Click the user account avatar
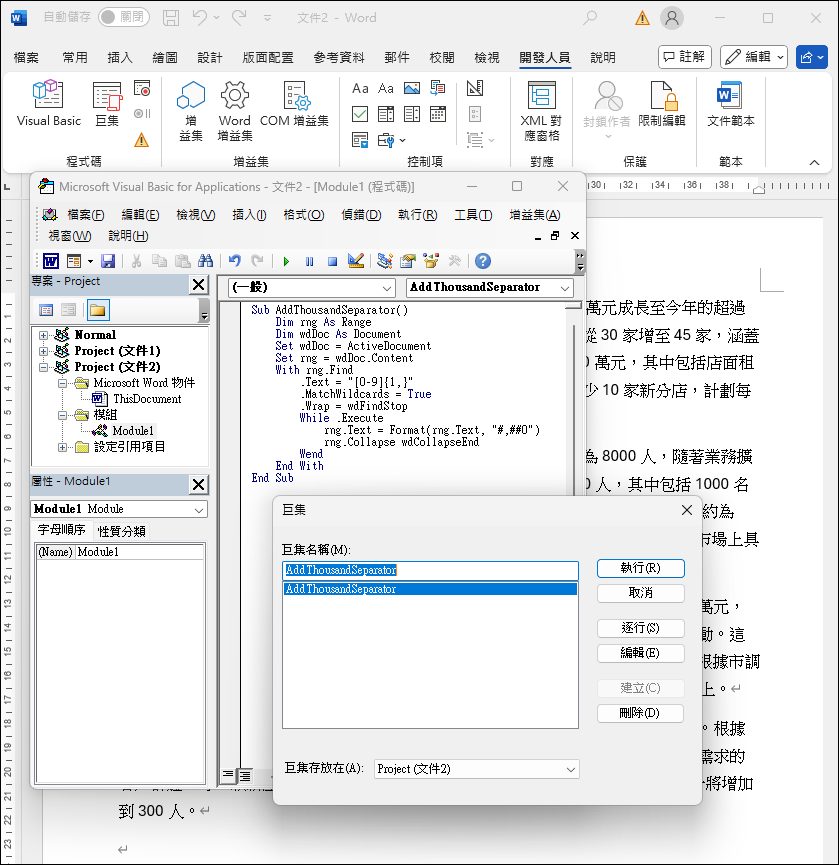 point(672,18)
